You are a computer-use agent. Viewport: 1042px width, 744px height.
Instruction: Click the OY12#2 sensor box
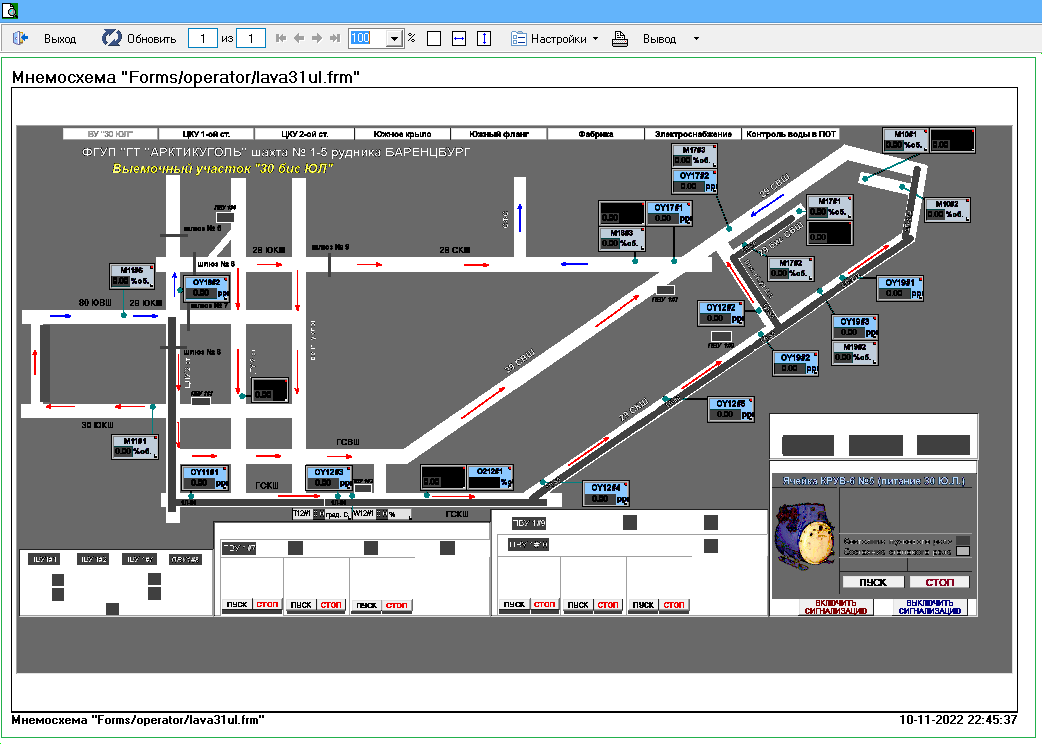(x=720, y=313)
